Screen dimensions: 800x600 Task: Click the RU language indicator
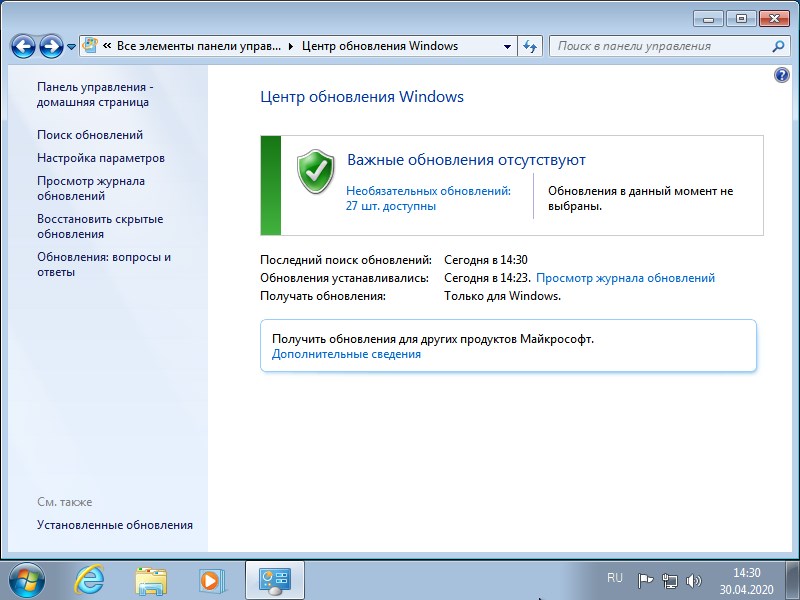pyautogui.click(x=615, y=578)
